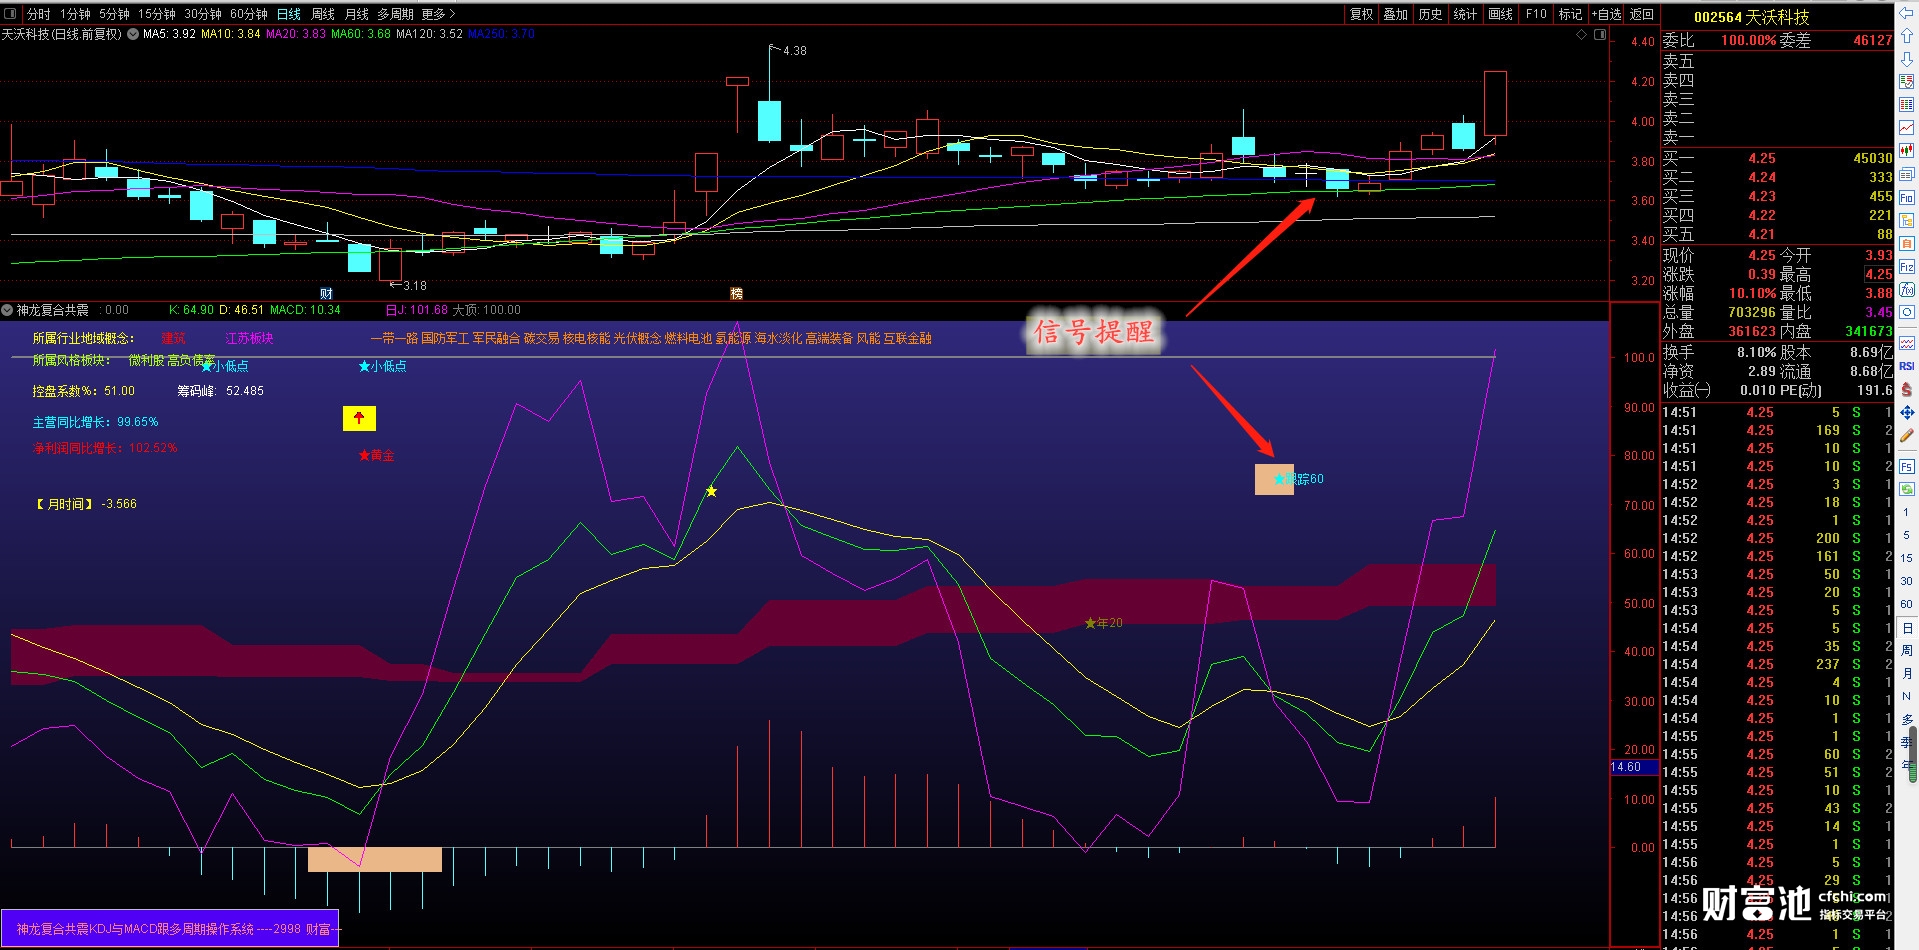Click the 返回 return button
This screenshot has height=950, width=1919.
point(1642,14)
